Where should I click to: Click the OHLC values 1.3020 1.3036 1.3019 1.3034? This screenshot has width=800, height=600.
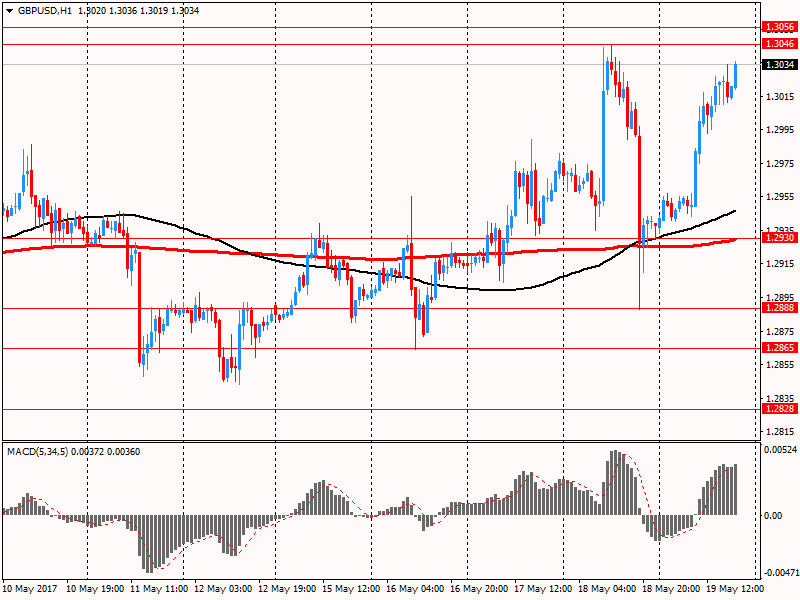138,11
